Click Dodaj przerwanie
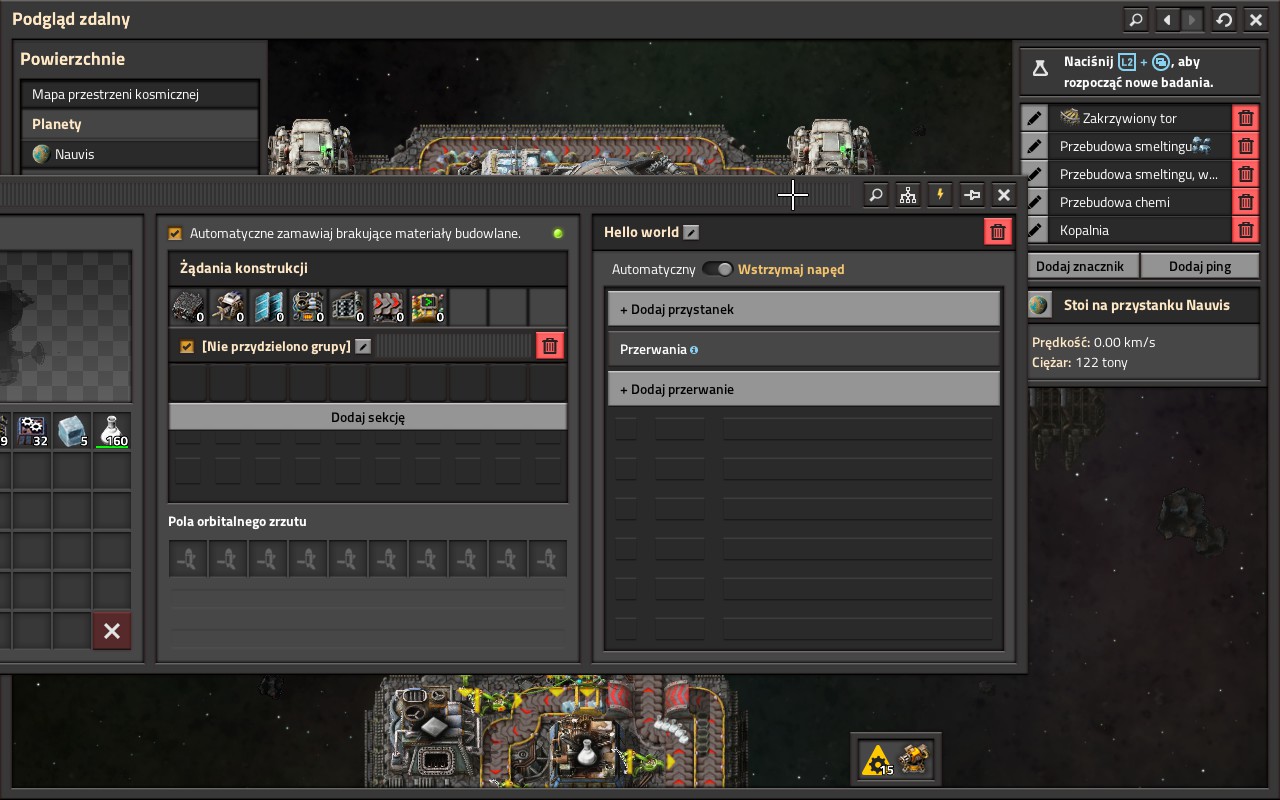 coord(804,389)
